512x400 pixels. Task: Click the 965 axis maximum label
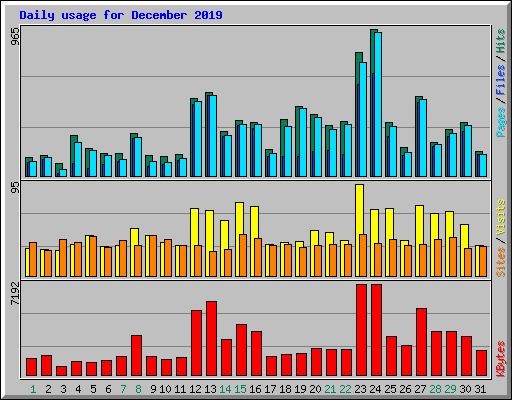click(x=15, y=37)
